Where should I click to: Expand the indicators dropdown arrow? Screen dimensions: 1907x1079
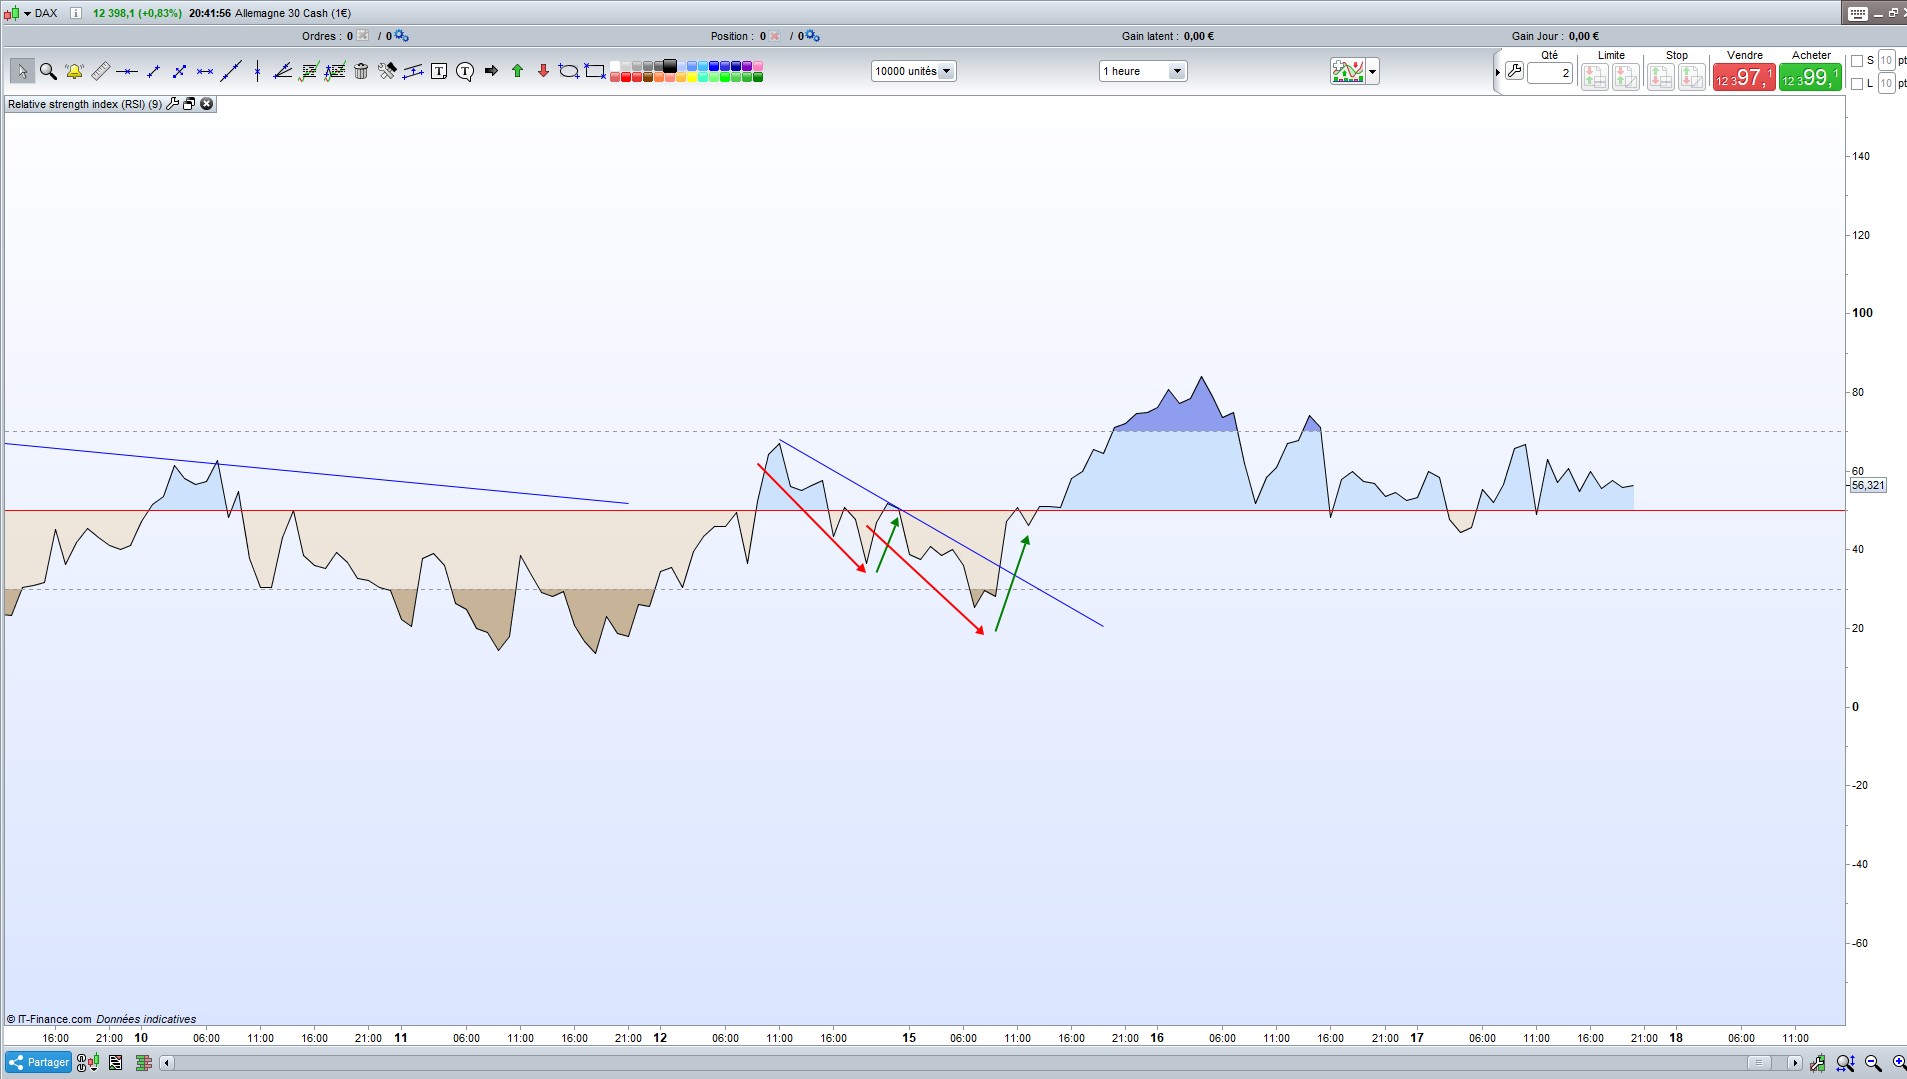click(1372, 71)
